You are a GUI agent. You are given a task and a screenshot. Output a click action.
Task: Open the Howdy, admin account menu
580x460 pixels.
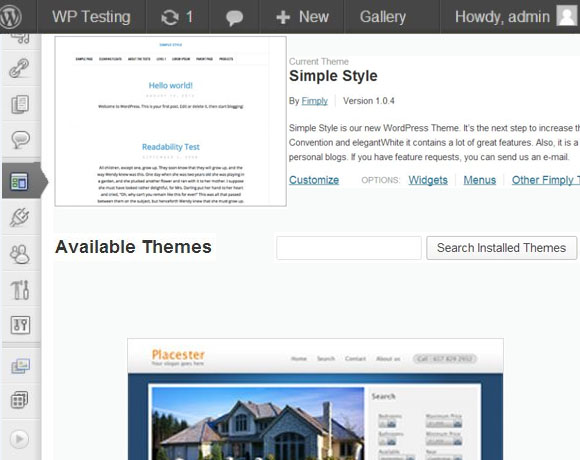click(502, 17)
